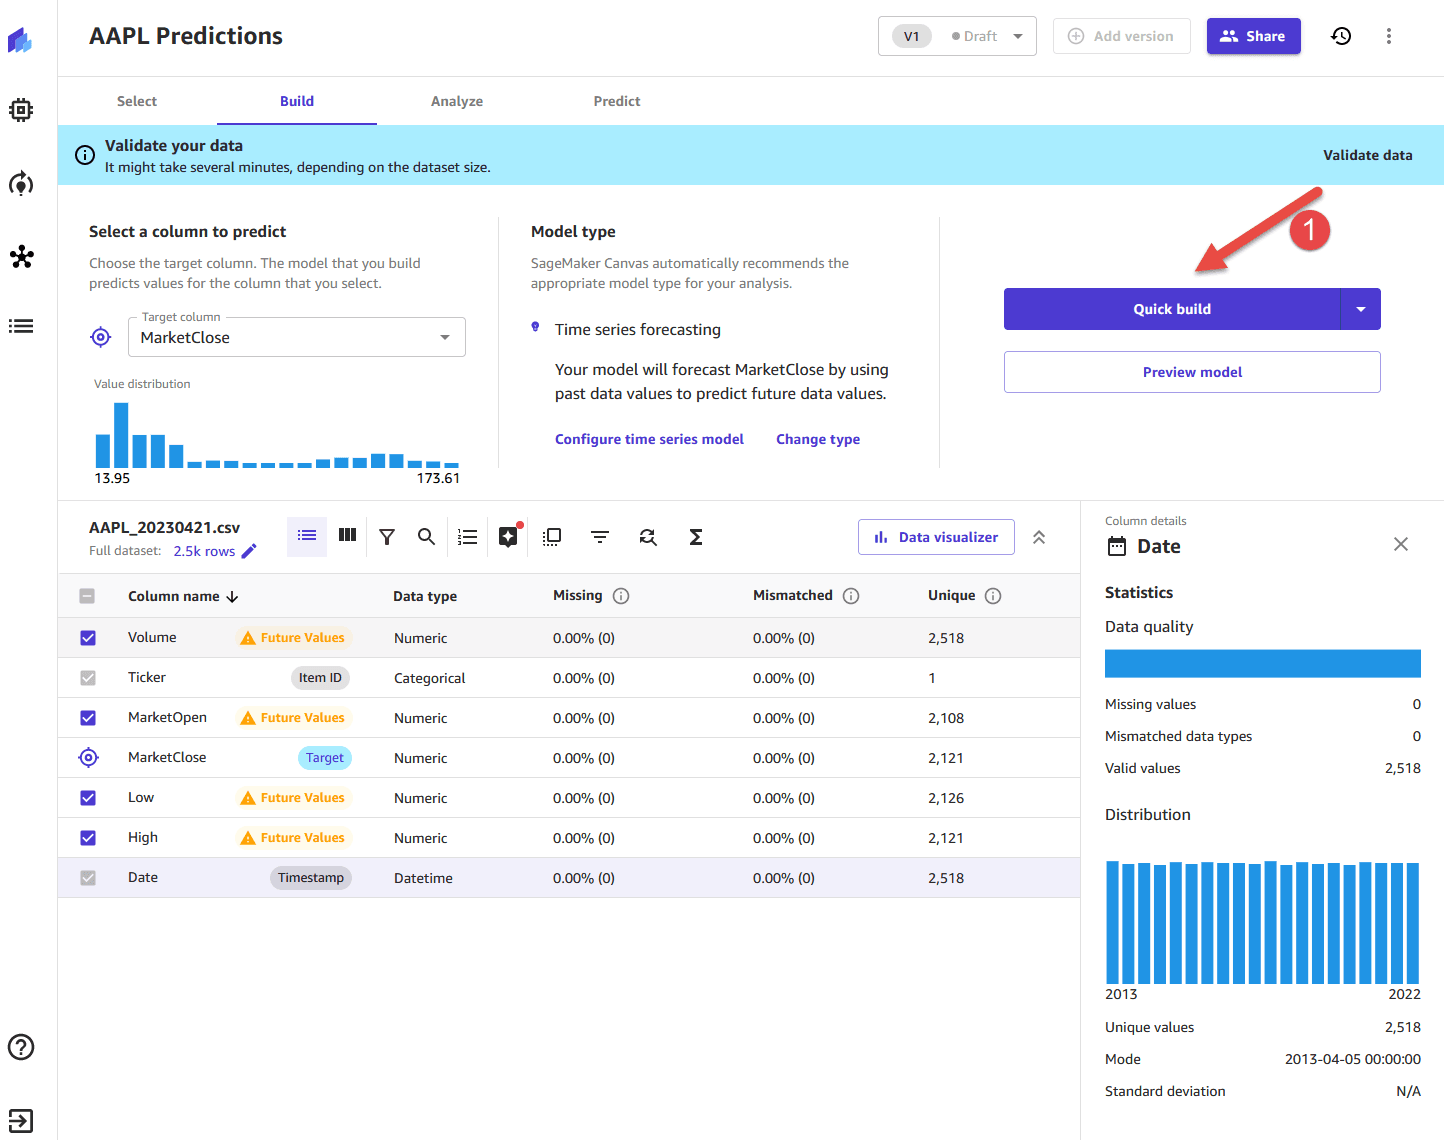Open the filter funnel tool
Viewport: 1444px width, 1140px height.
pyautogui.click(x=387, y=537)
